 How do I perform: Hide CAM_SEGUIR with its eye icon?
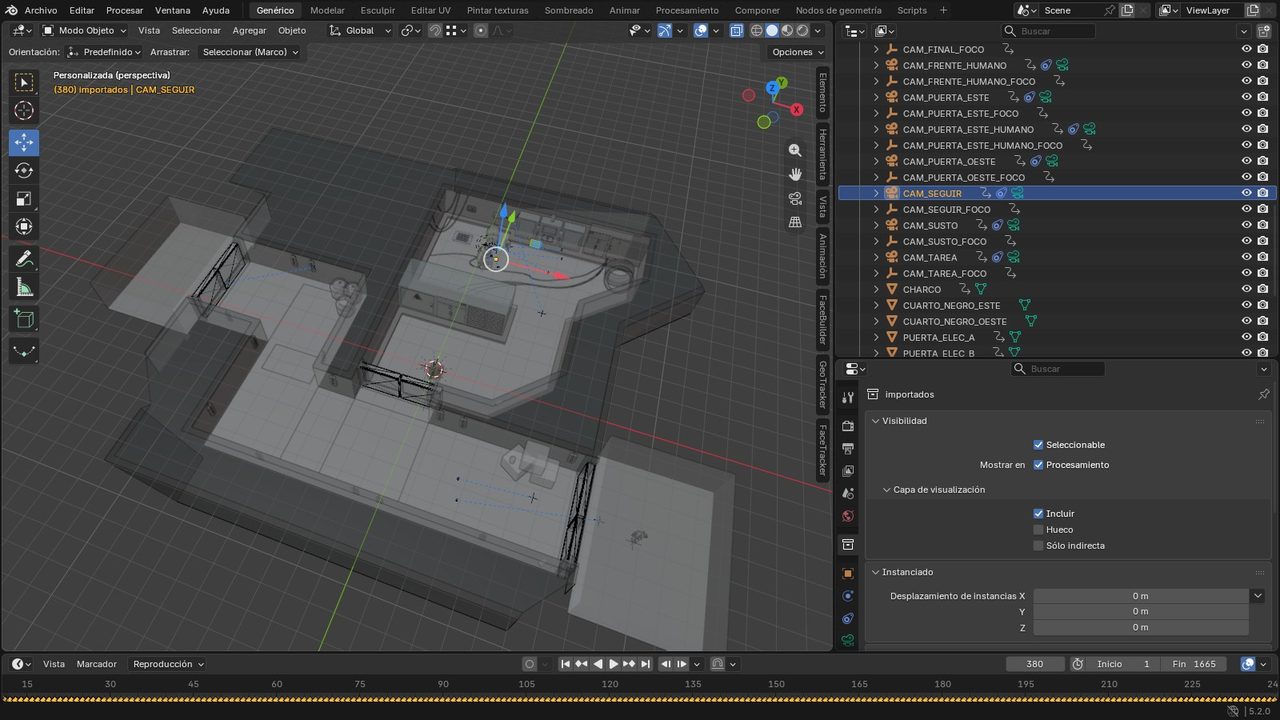click(x=1246, y=193)
